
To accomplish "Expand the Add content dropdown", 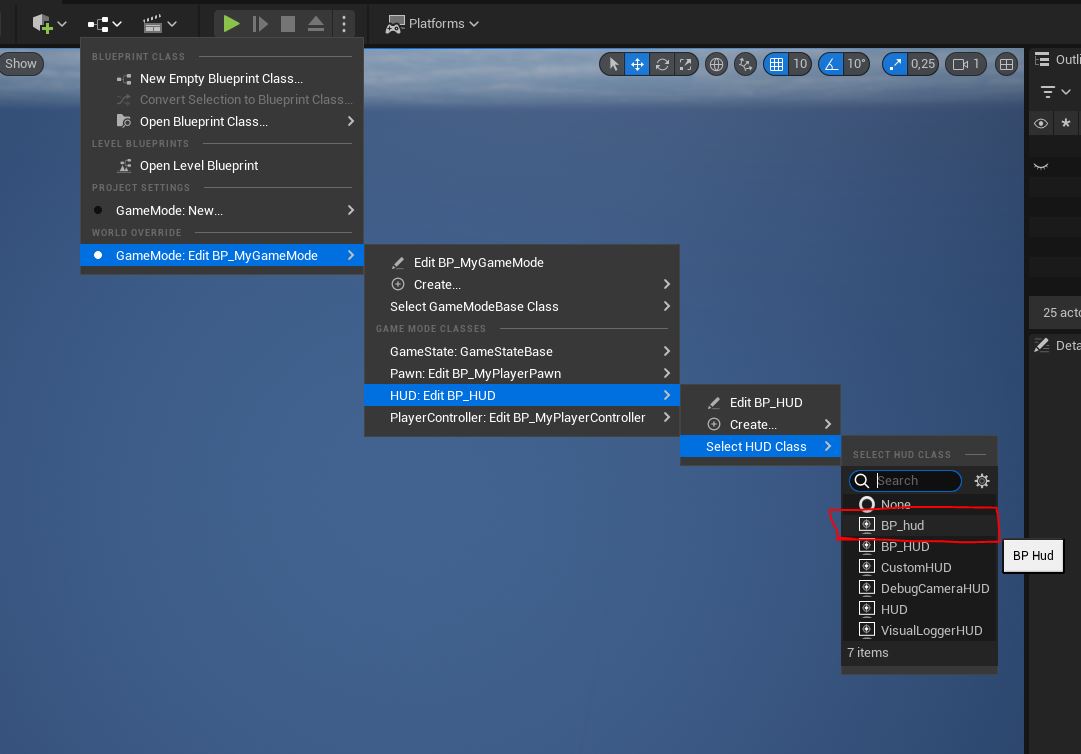I will click(49, 23).
